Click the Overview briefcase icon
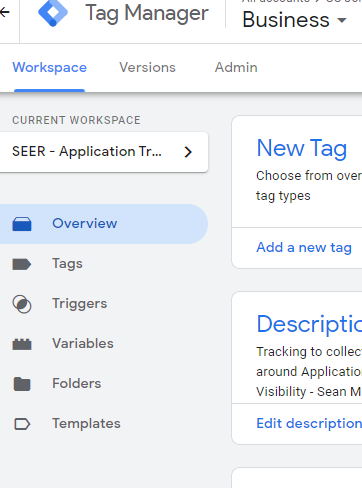Viewport: 362px width, 488px height. click(x=22, y=224)
